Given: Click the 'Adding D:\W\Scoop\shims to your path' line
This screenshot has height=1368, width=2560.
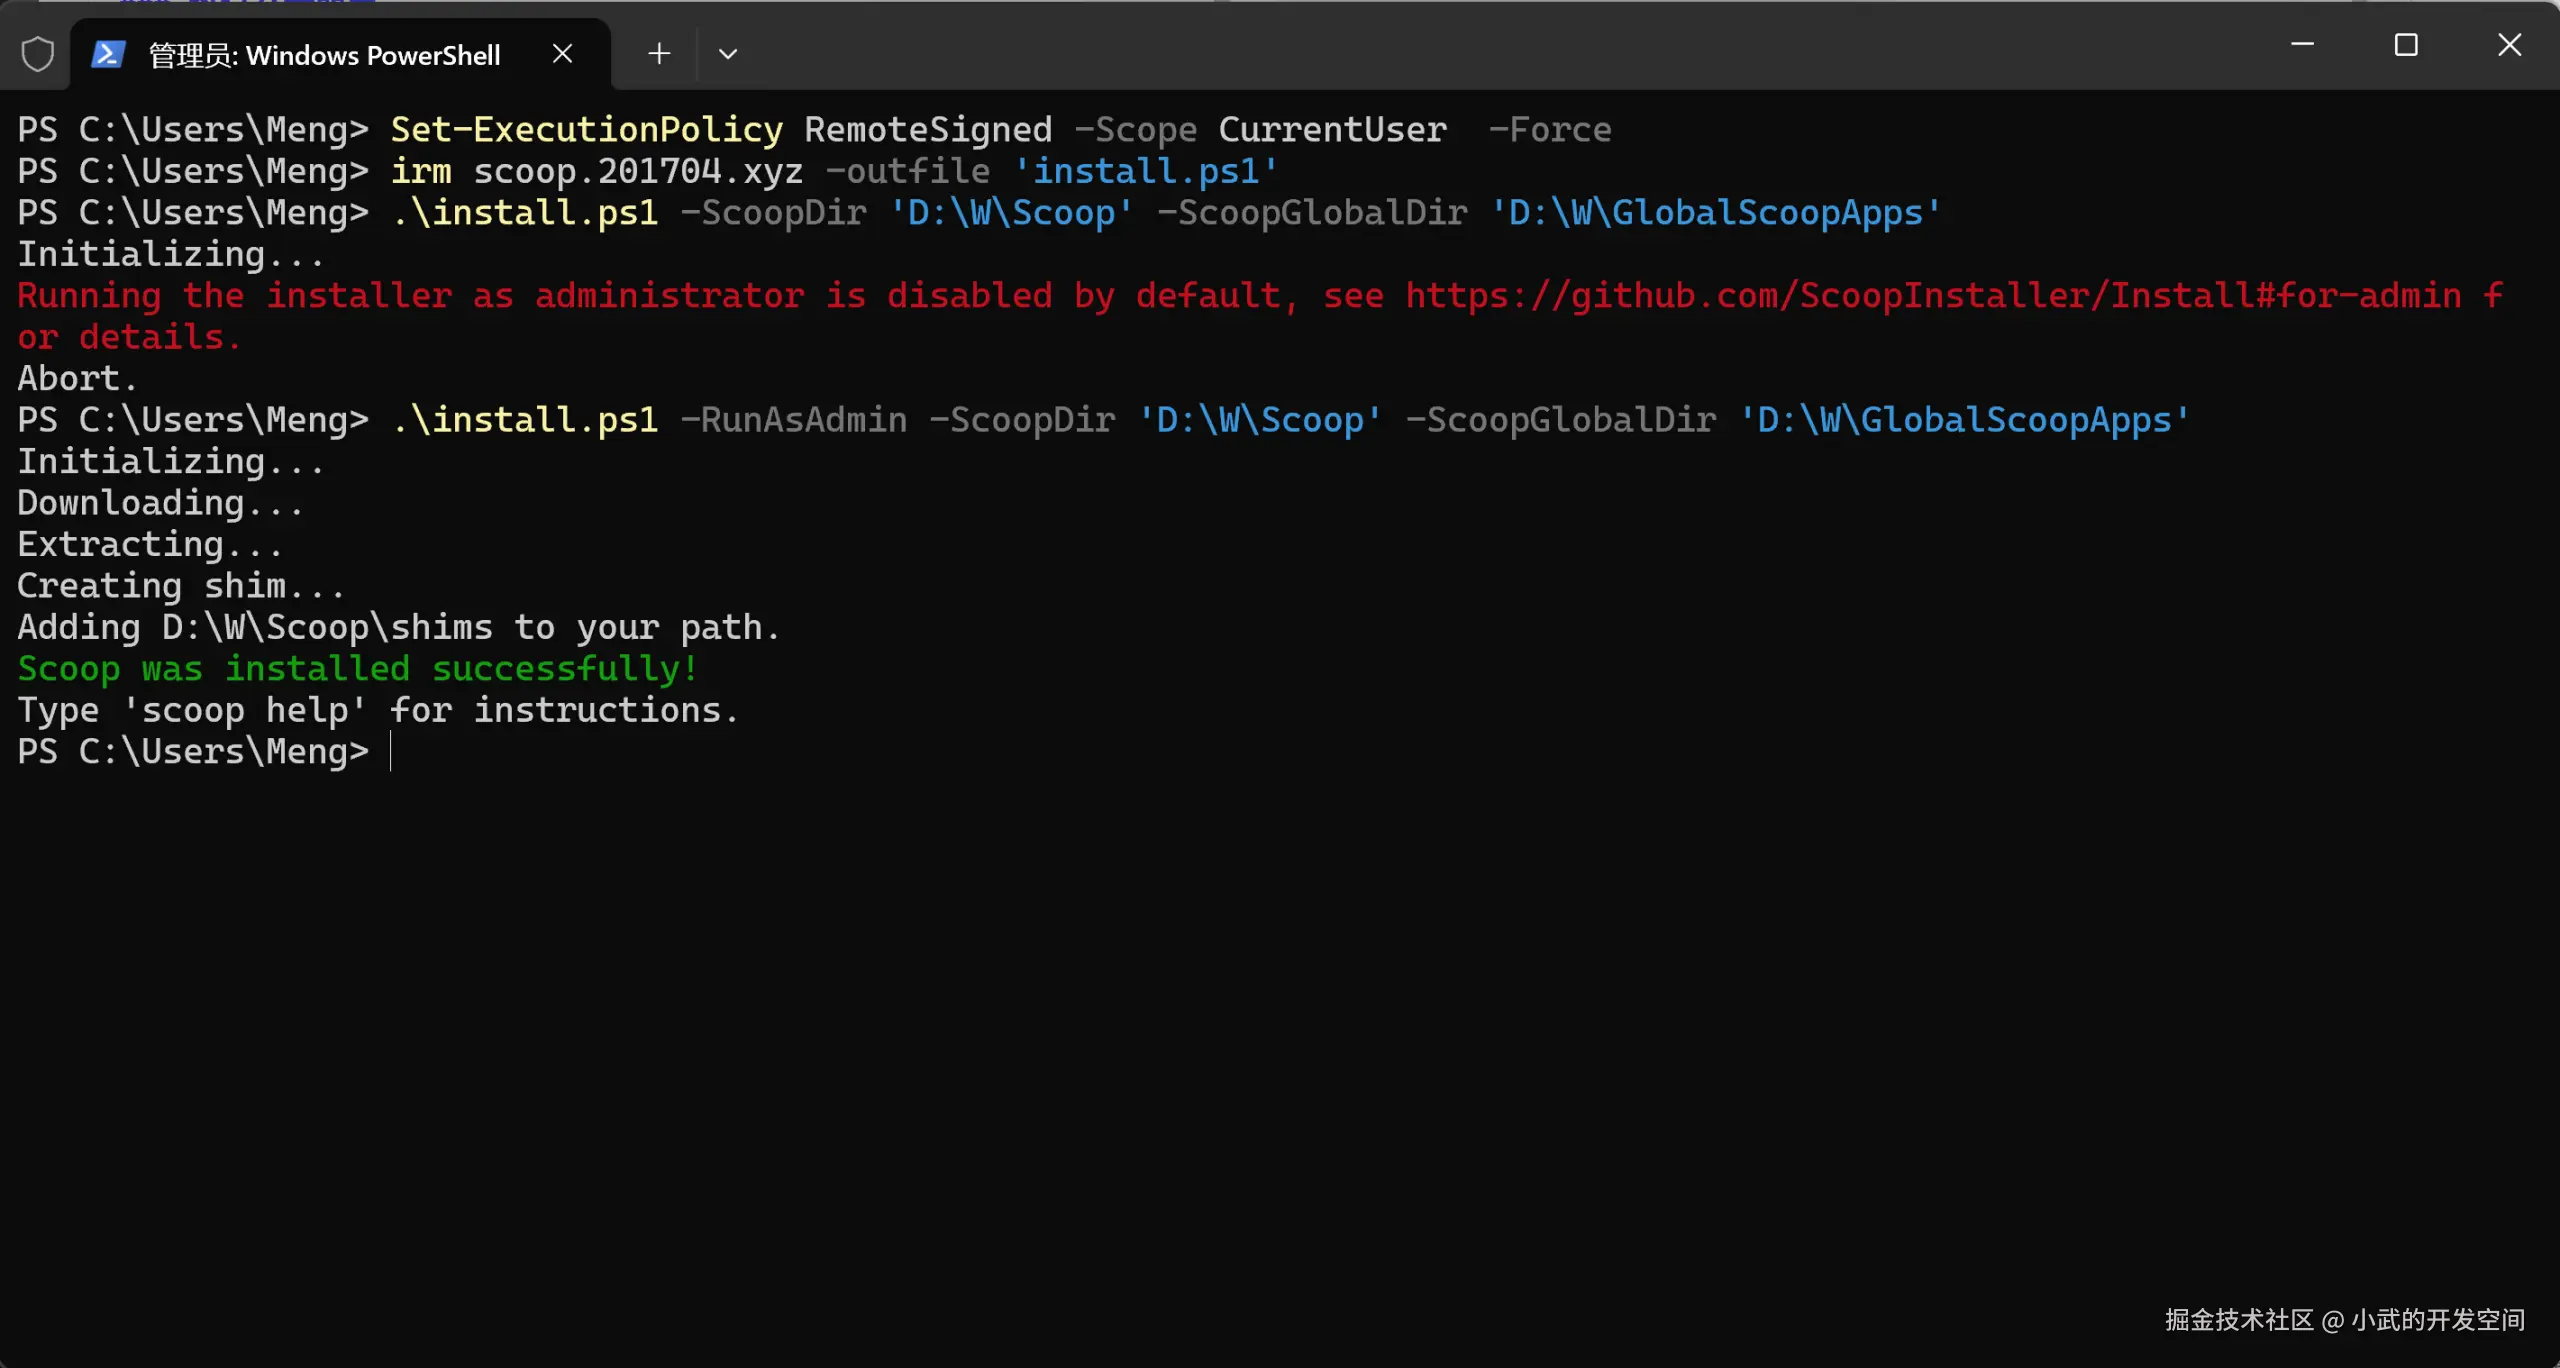Looking at the screenshot, I should tap(398, 628).
